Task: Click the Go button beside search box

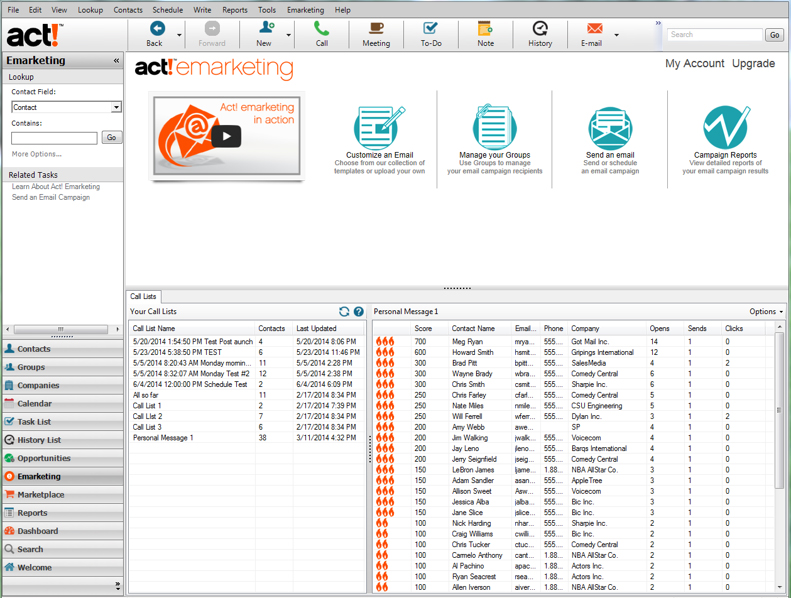Action: click(x=774, y=35)
